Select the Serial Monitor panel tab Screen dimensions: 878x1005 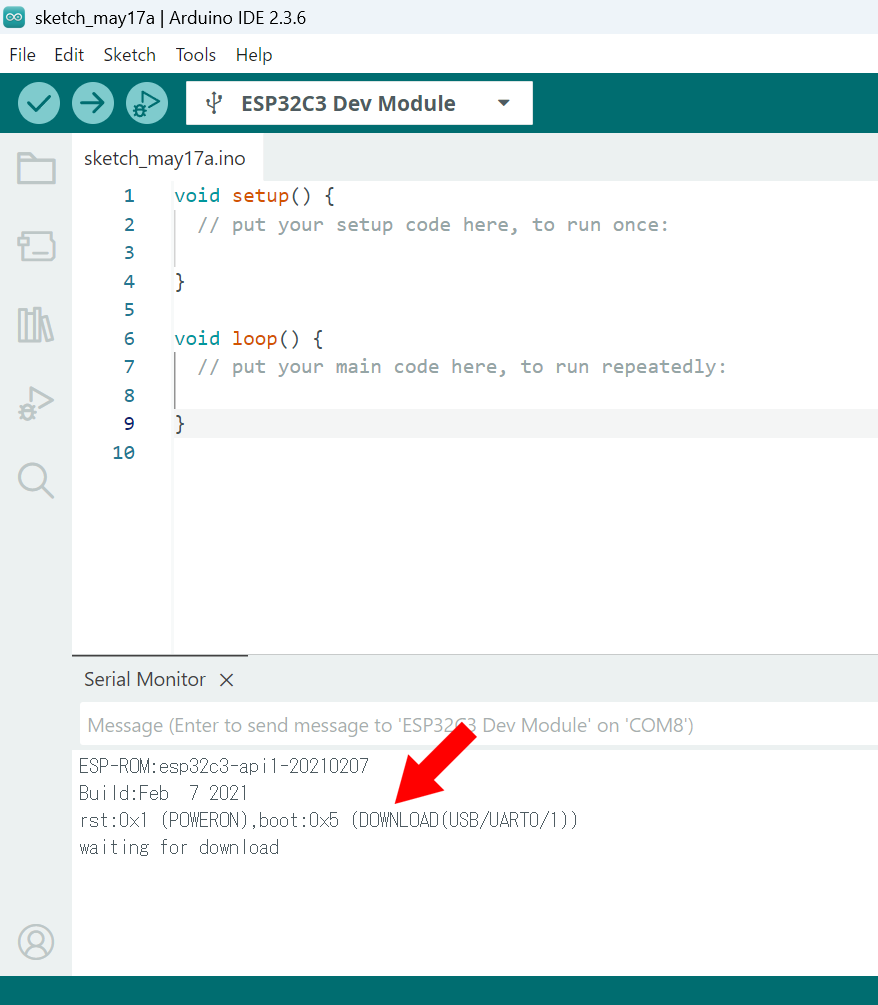[x=145, y=679]
